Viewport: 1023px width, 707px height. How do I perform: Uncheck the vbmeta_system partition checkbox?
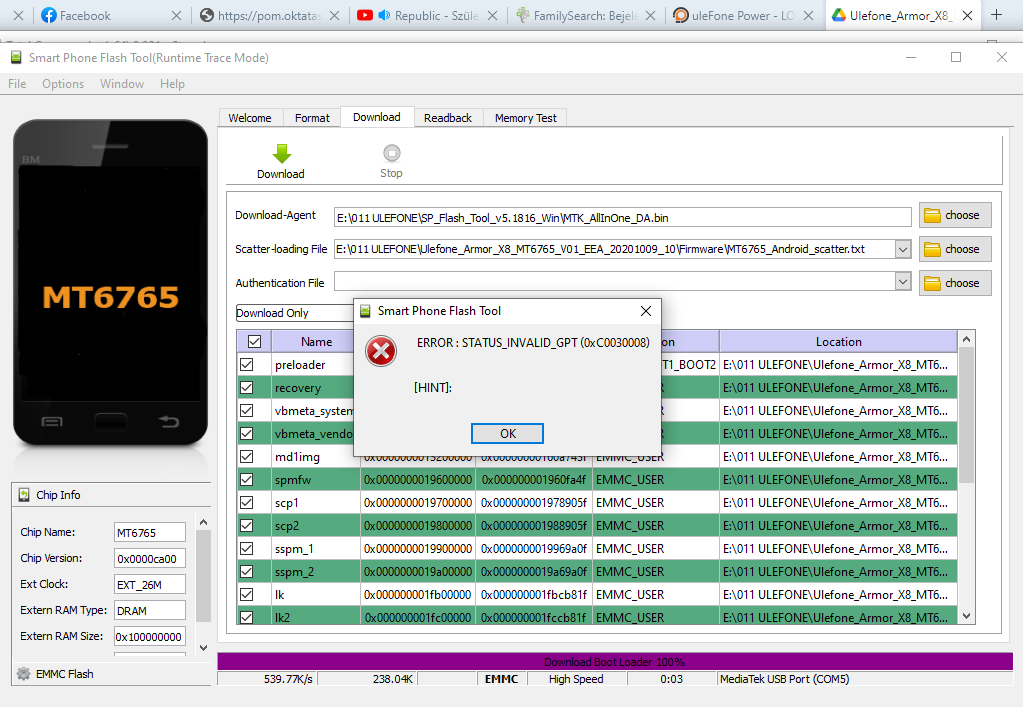(x=247, y=410)
